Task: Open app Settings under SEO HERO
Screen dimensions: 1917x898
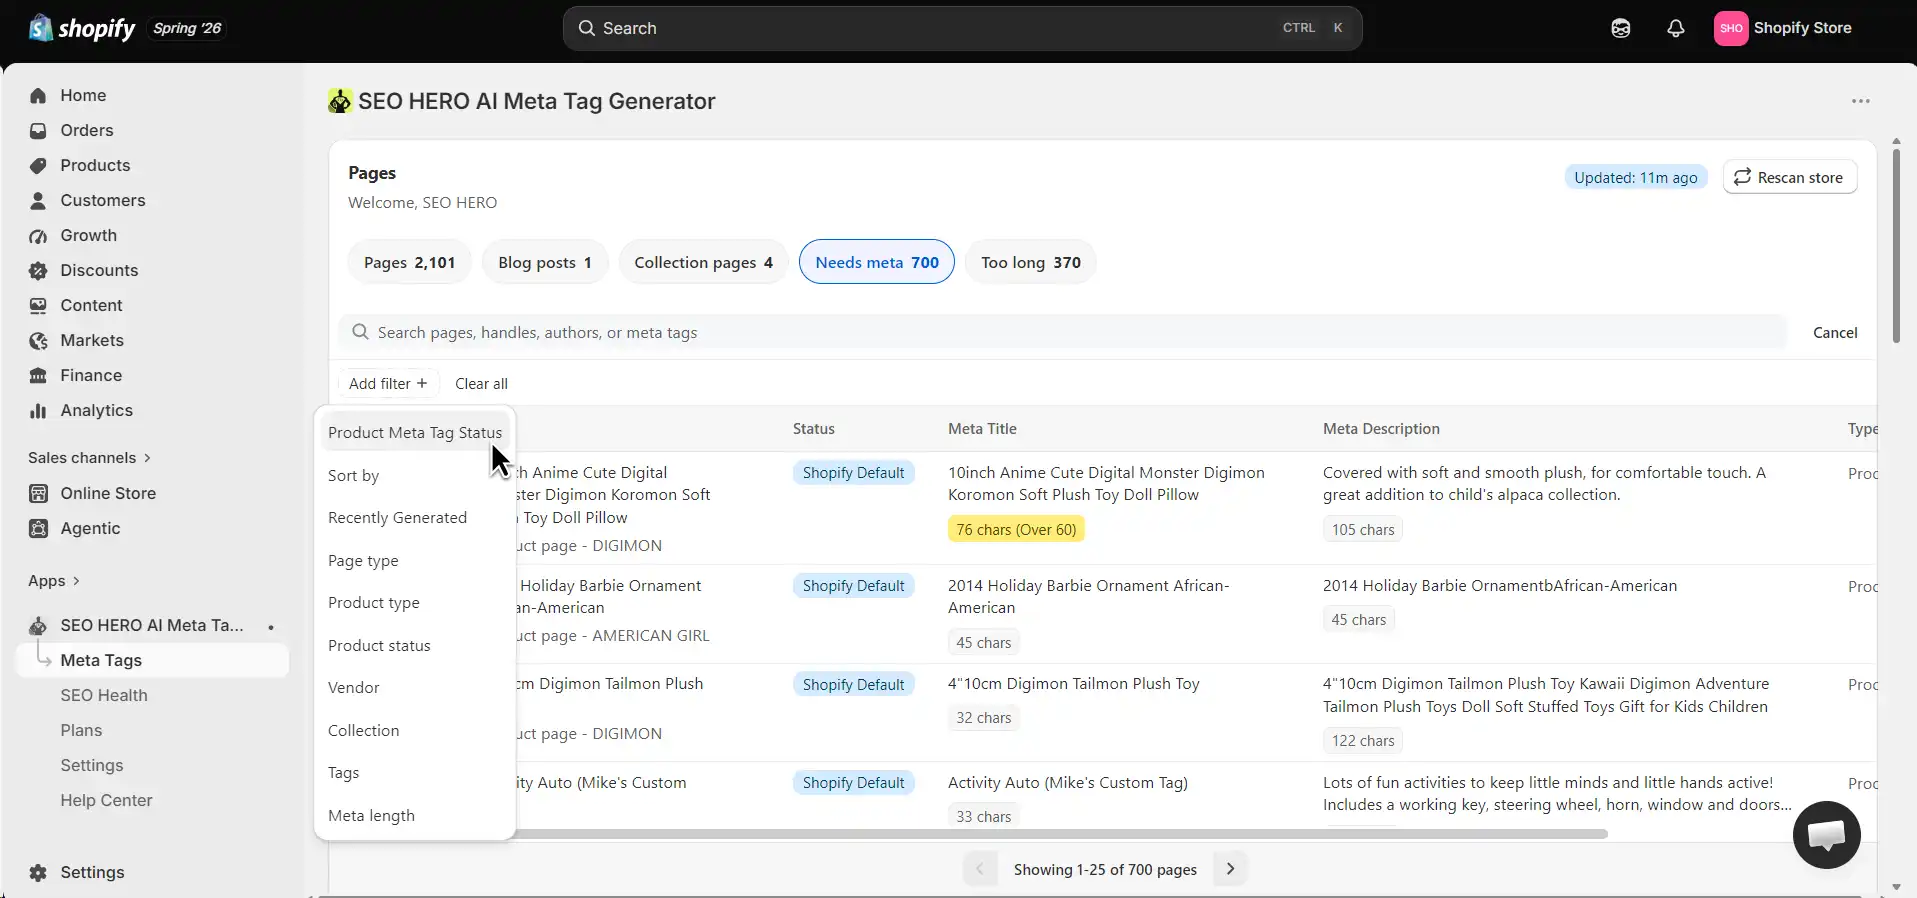Action: [92, 766]
